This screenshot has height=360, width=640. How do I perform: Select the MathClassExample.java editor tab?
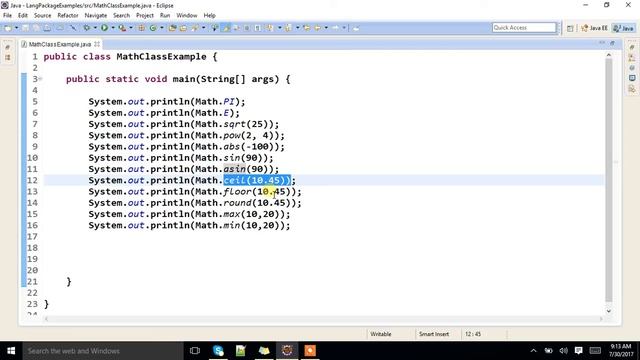pos(60,44)
